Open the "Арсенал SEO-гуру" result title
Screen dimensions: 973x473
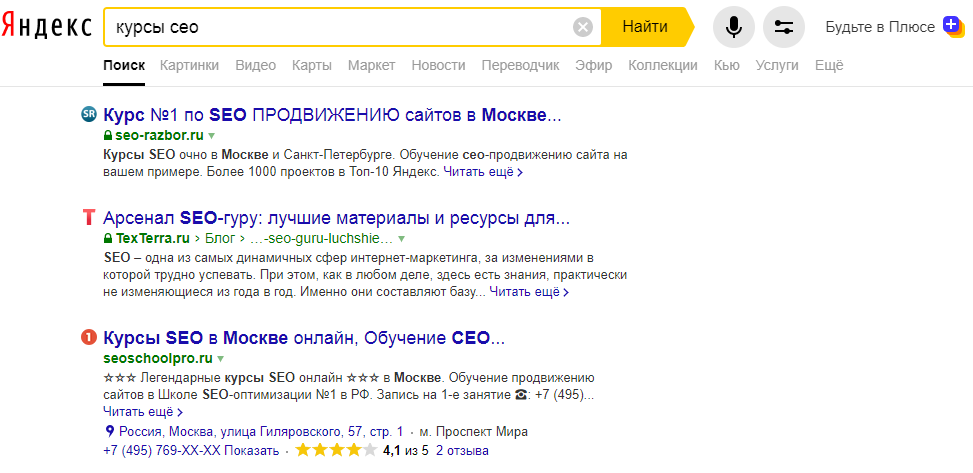tap(336, 218)
